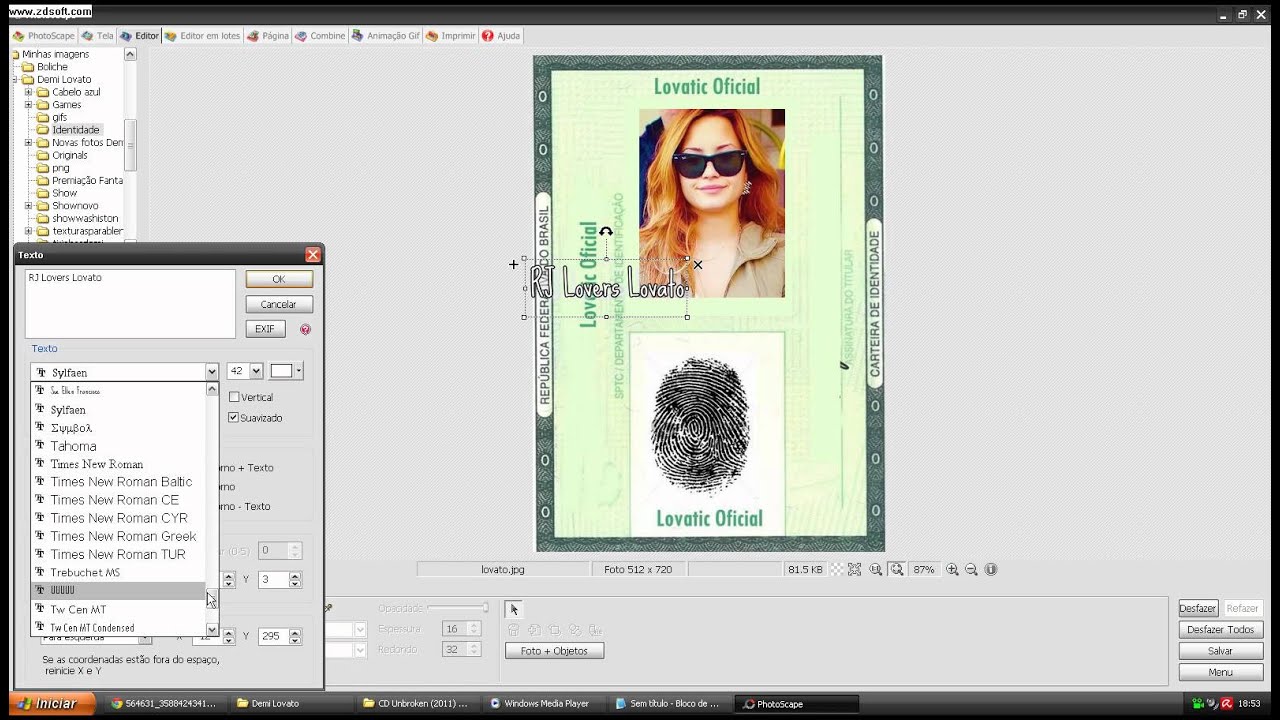Open the Boliche folder in tree

click(x=52, y=67)
